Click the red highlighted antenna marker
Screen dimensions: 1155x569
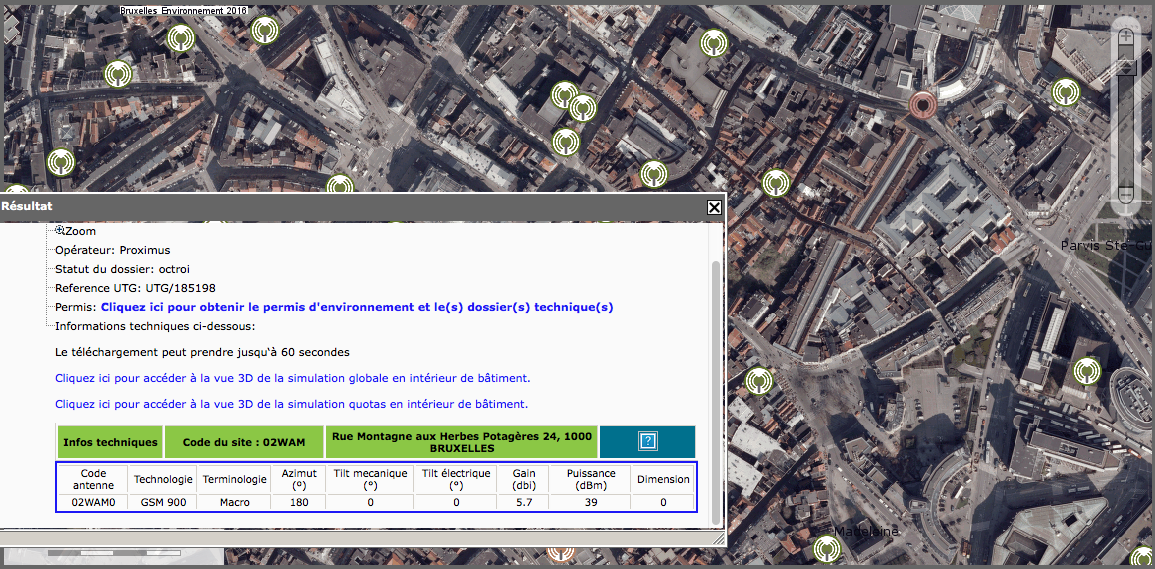pyautogui.click(x=923, y=103)
